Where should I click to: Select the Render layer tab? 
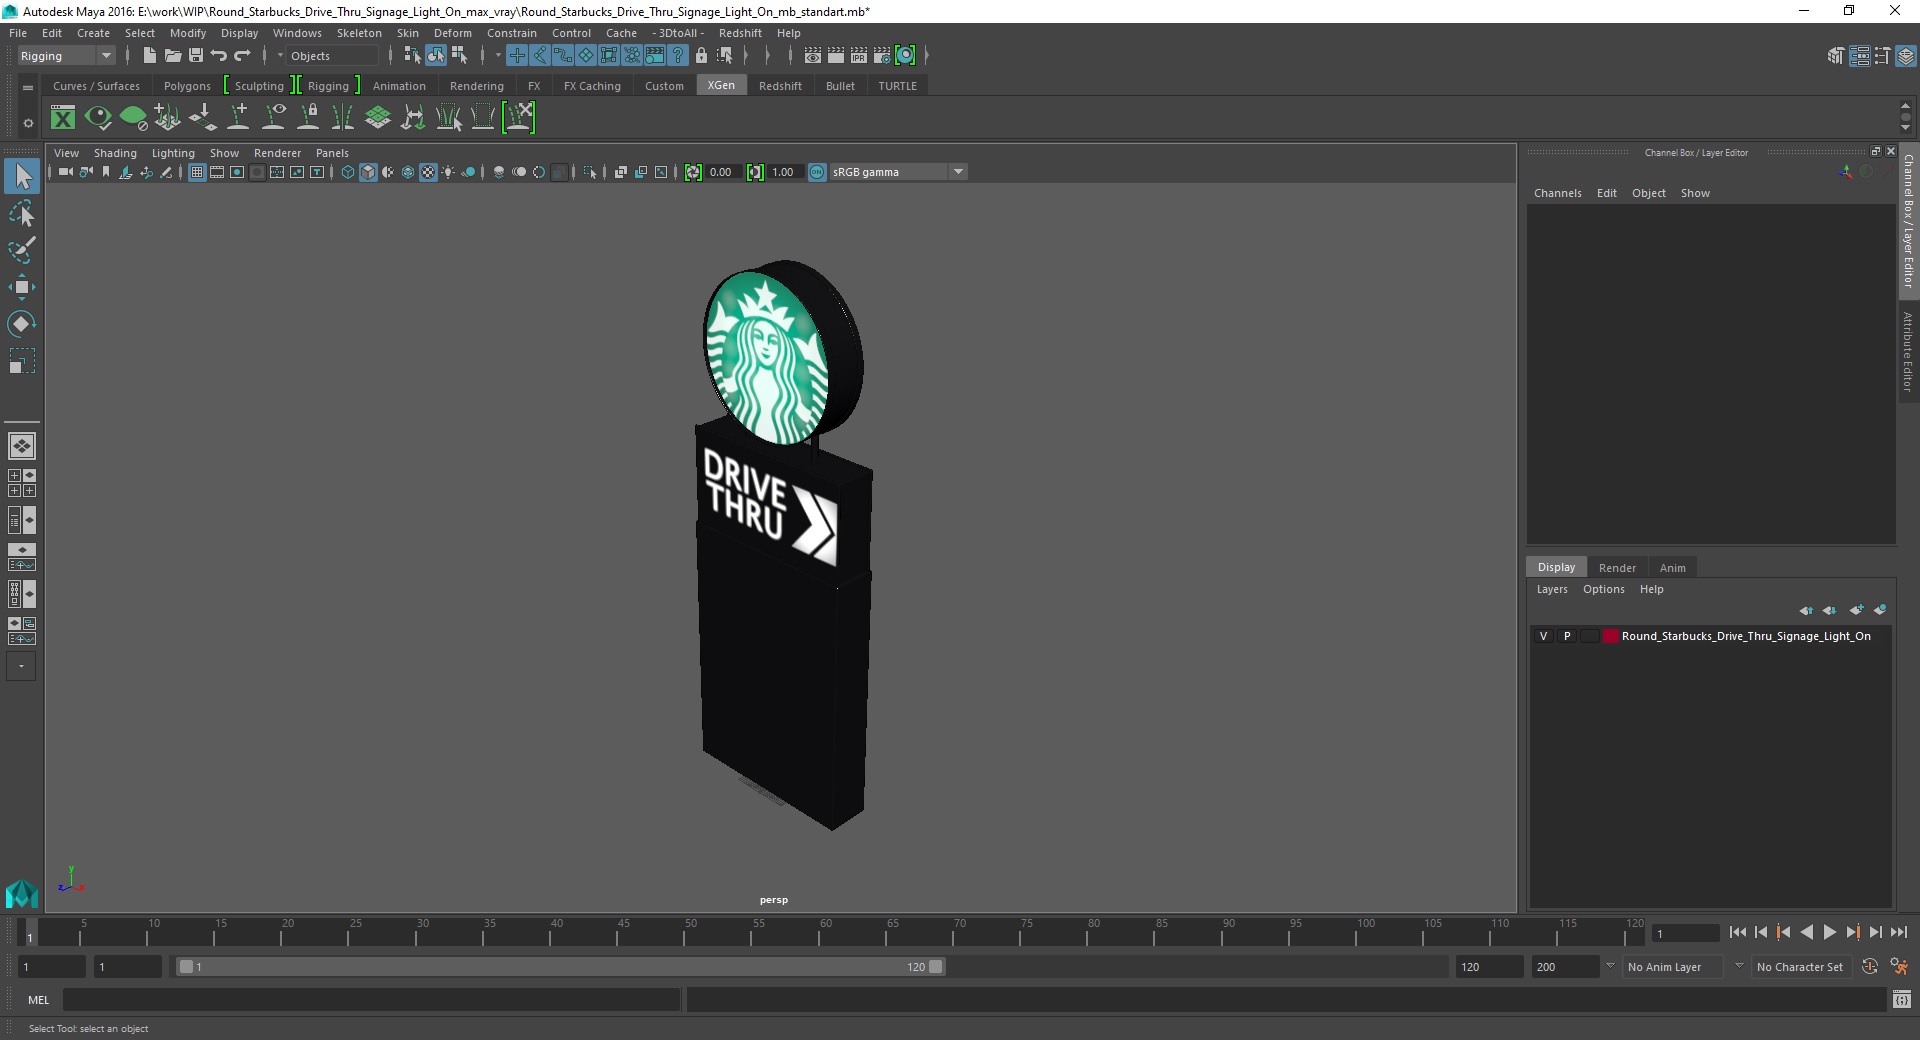[1617, 567]
